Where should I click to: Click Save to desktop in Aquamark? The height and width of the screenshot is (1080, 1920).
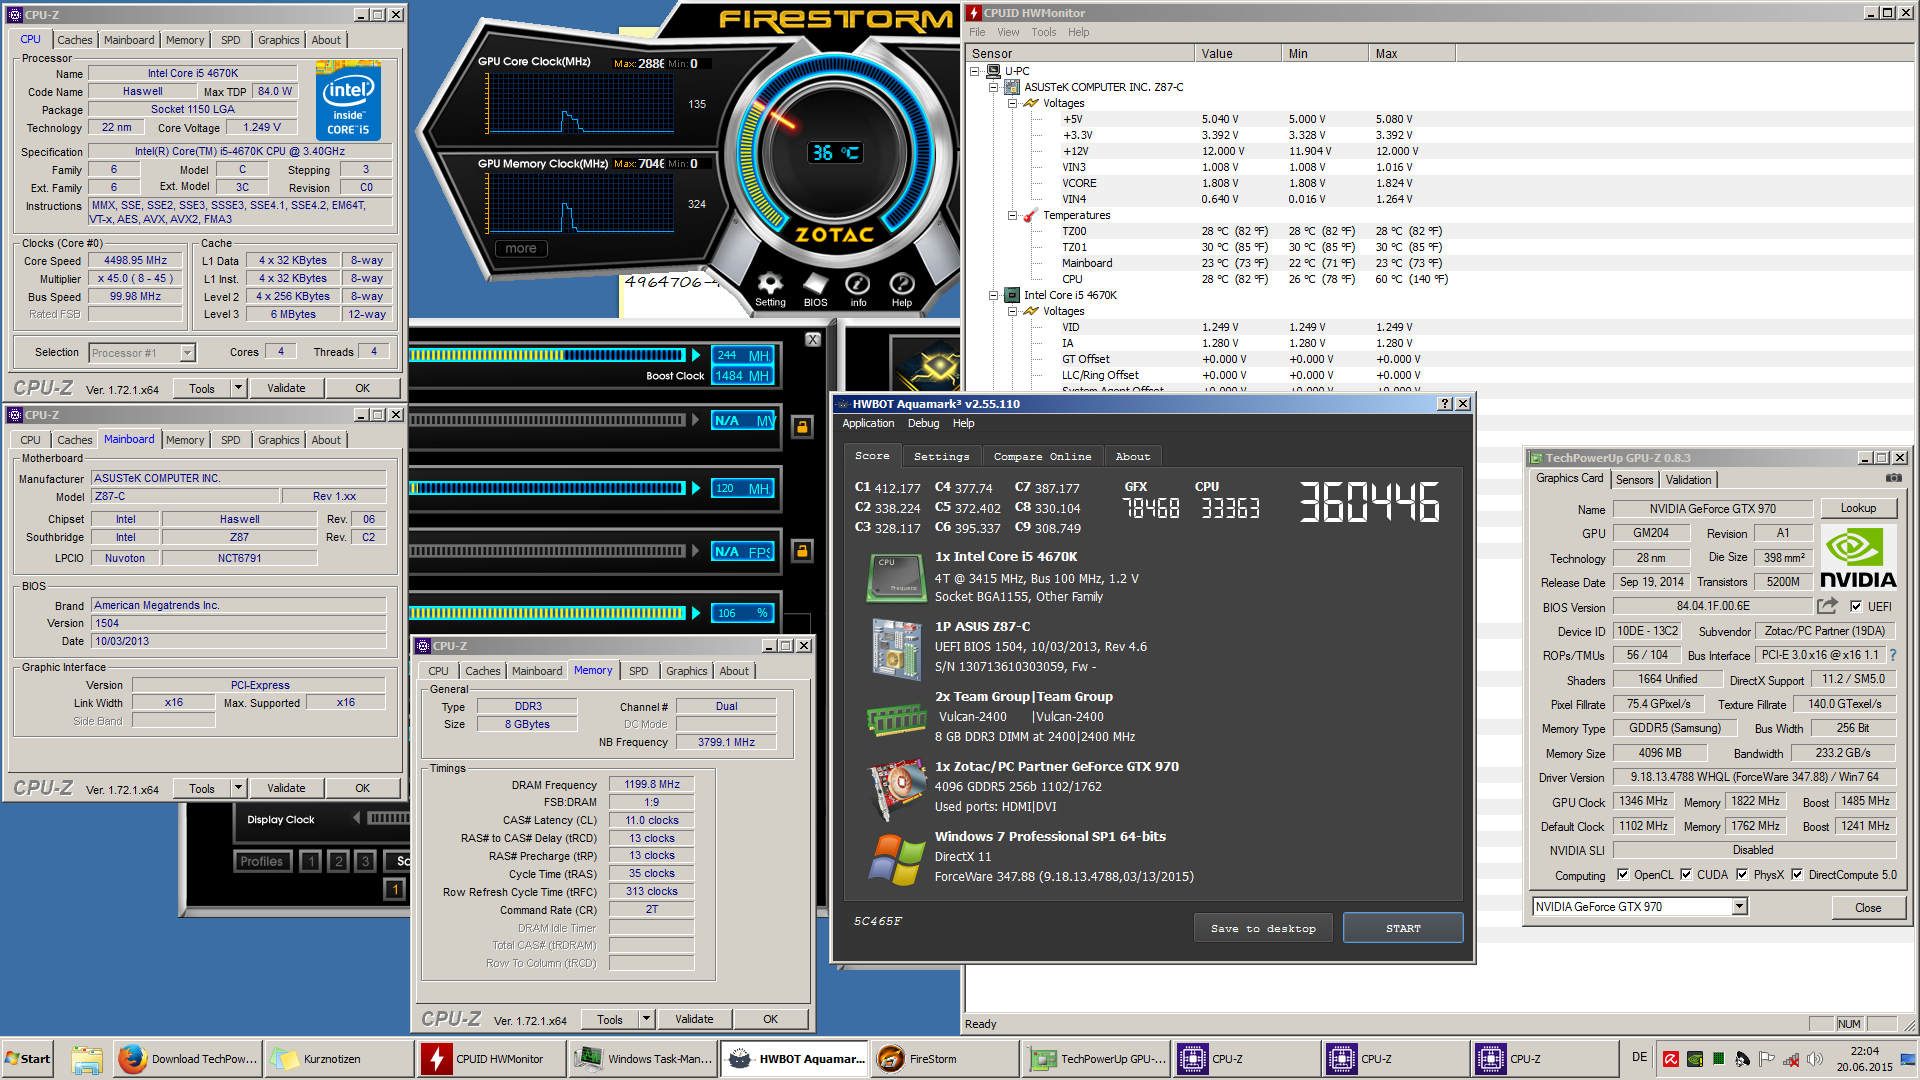pyautogui.click(x=1263, y=928)
